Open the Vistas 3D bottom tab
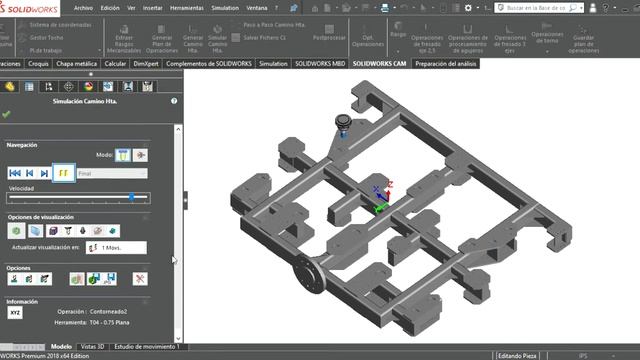Image resolution: width=640 pixels, height=360 pixels. pyautogui.click(x=92, y=347)
